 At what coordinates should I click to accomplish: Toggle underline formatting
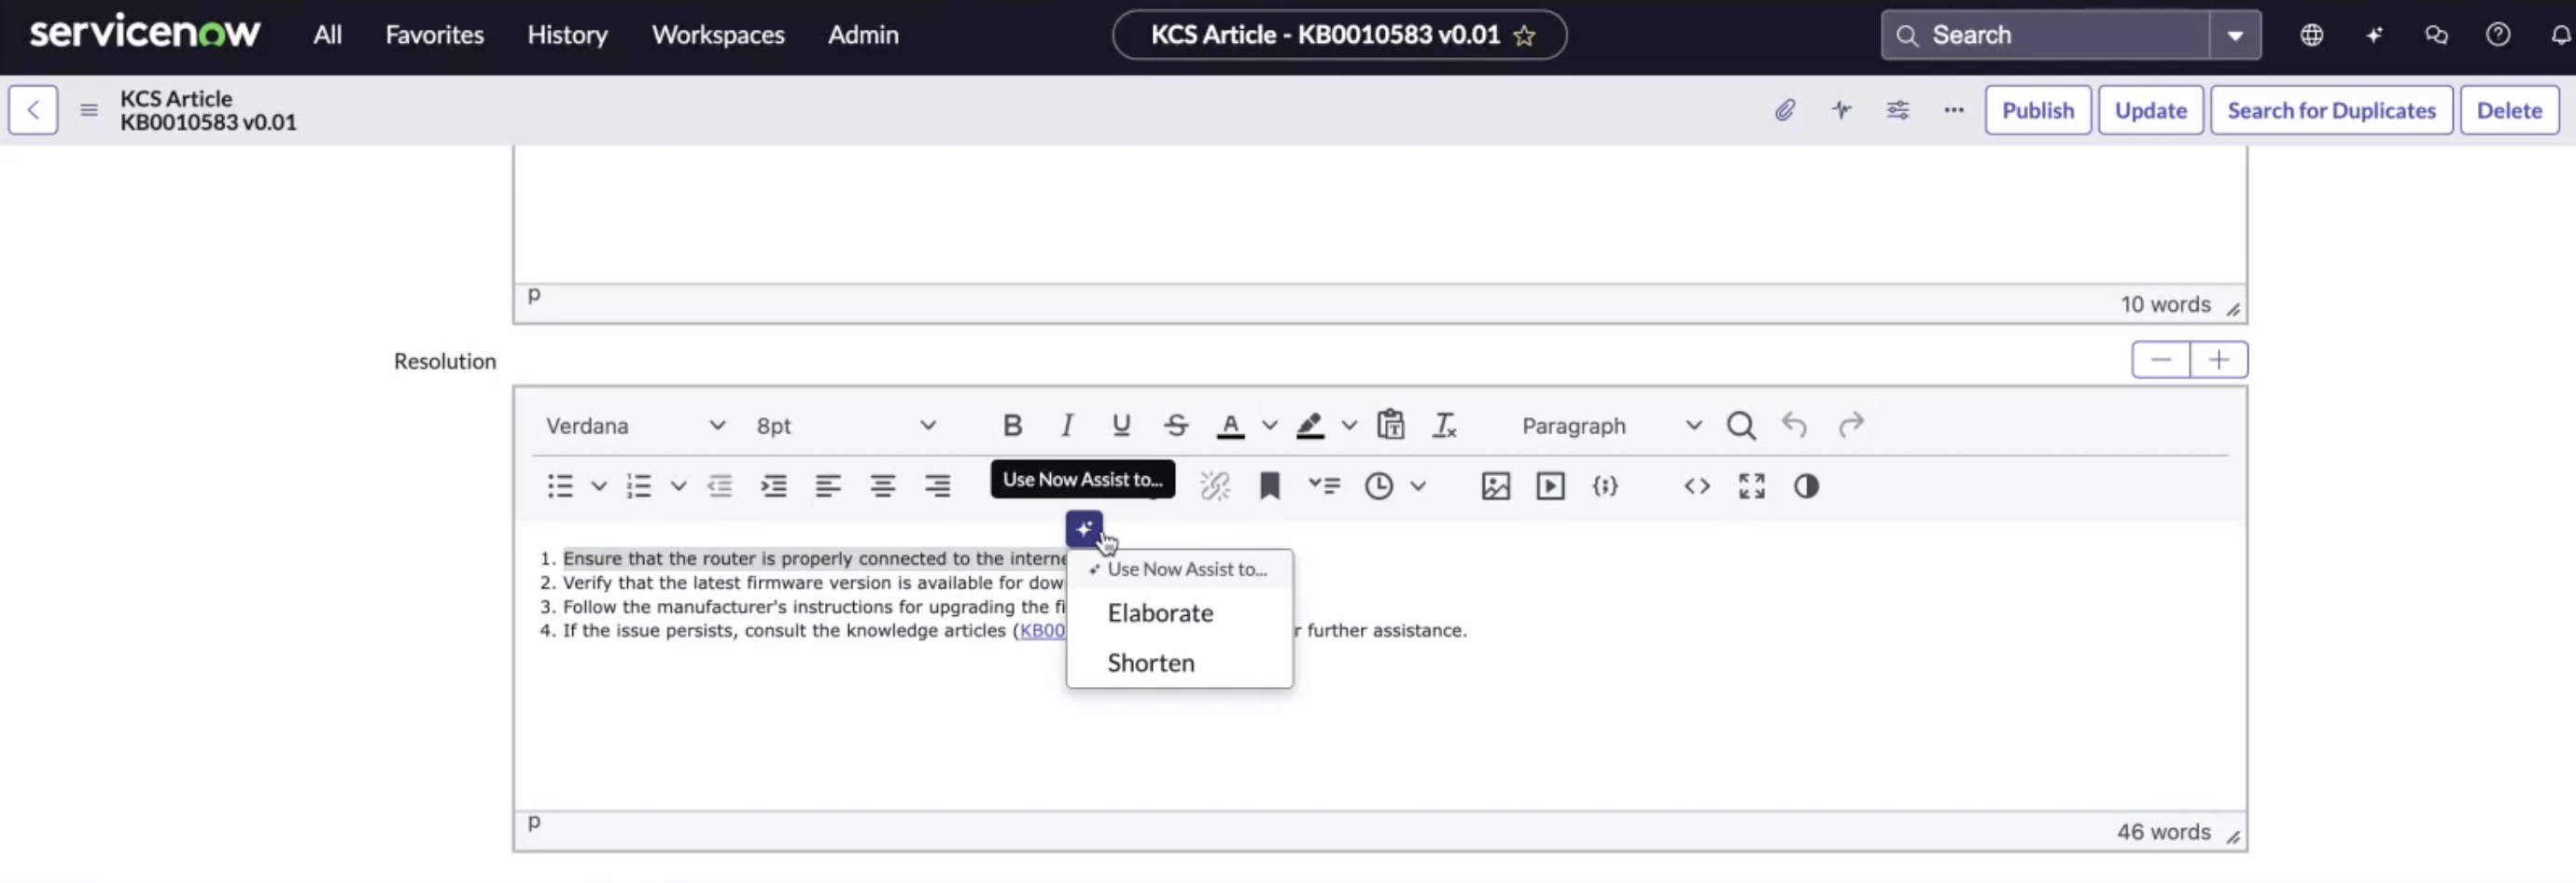click(x=1121, y=425)
